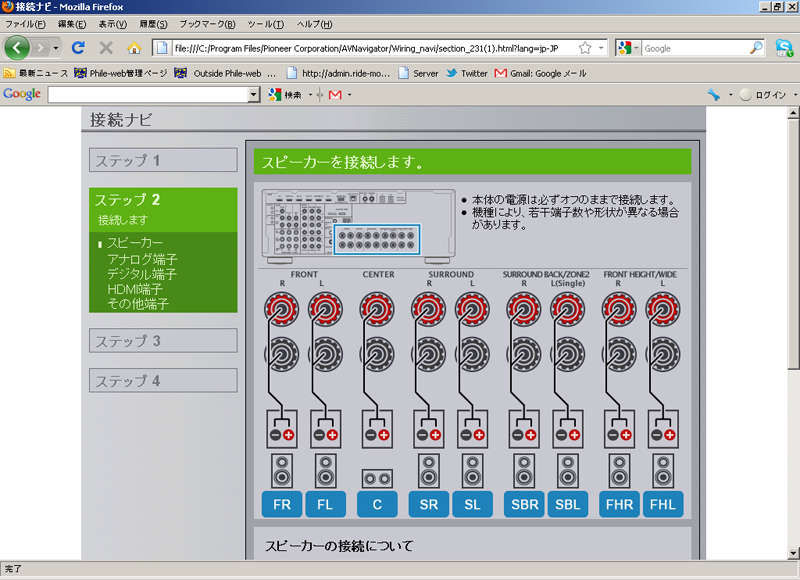Reload the page with the refresh icon
800x580 pixels.
tap(78, 48)
